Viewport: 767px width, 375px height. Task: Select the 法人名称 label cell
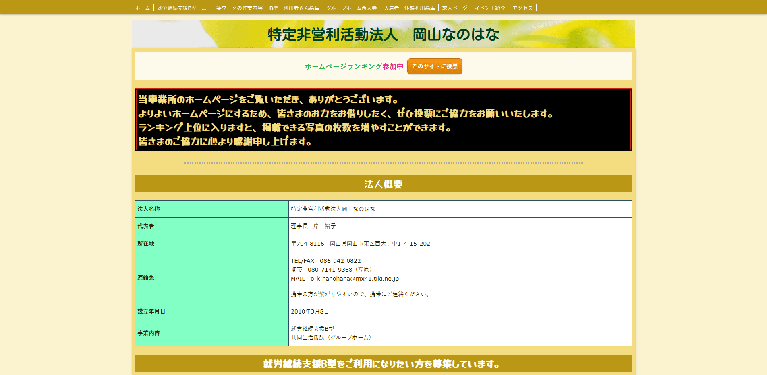pos(211,209)
